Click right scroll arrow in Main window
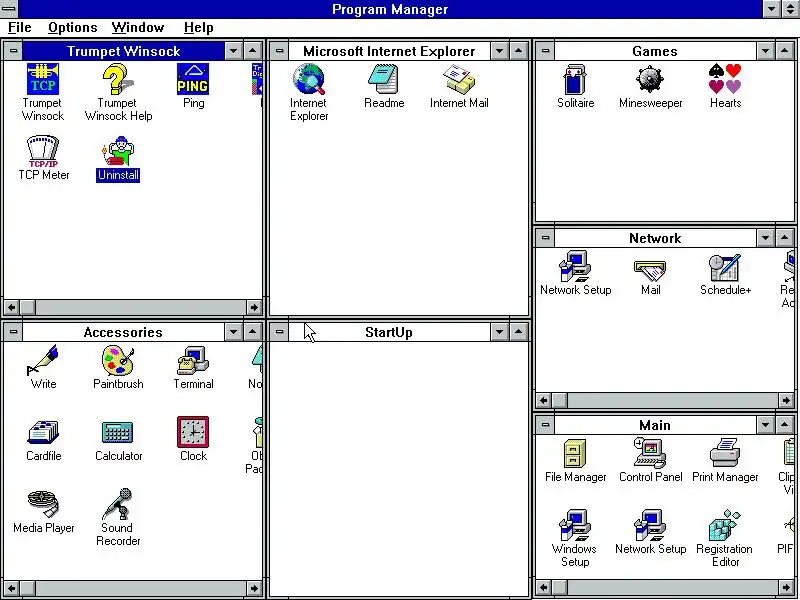Image resolution: width=800 pixels, height=600 pixels. [786, 587]
